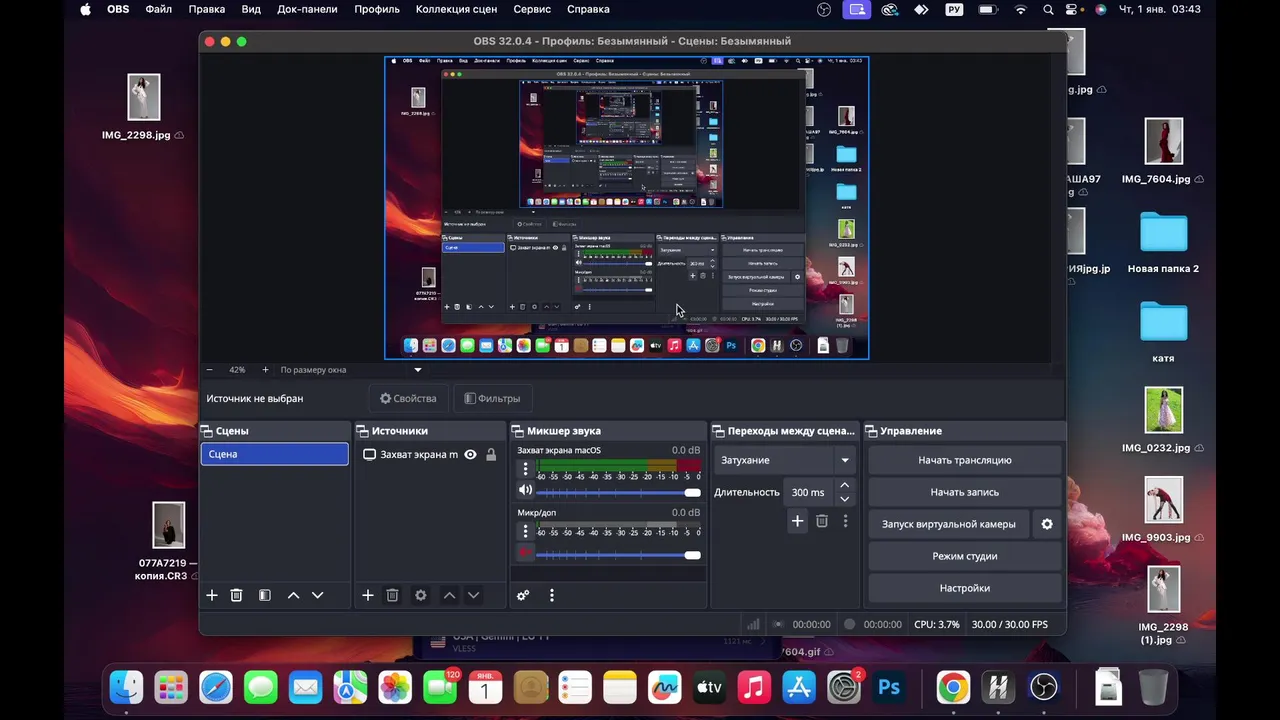The image size is (1280, 720).
Task: Select Захват экрана source row
Action: pyautogui.click(x=430, y=454)
